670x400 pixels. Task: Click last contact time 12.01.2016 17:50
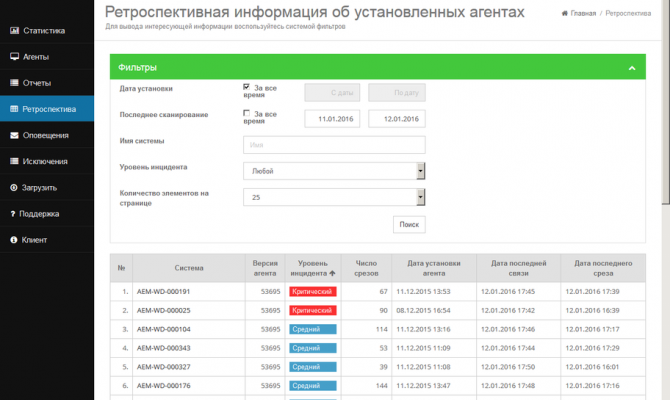(x=508, y=367)
